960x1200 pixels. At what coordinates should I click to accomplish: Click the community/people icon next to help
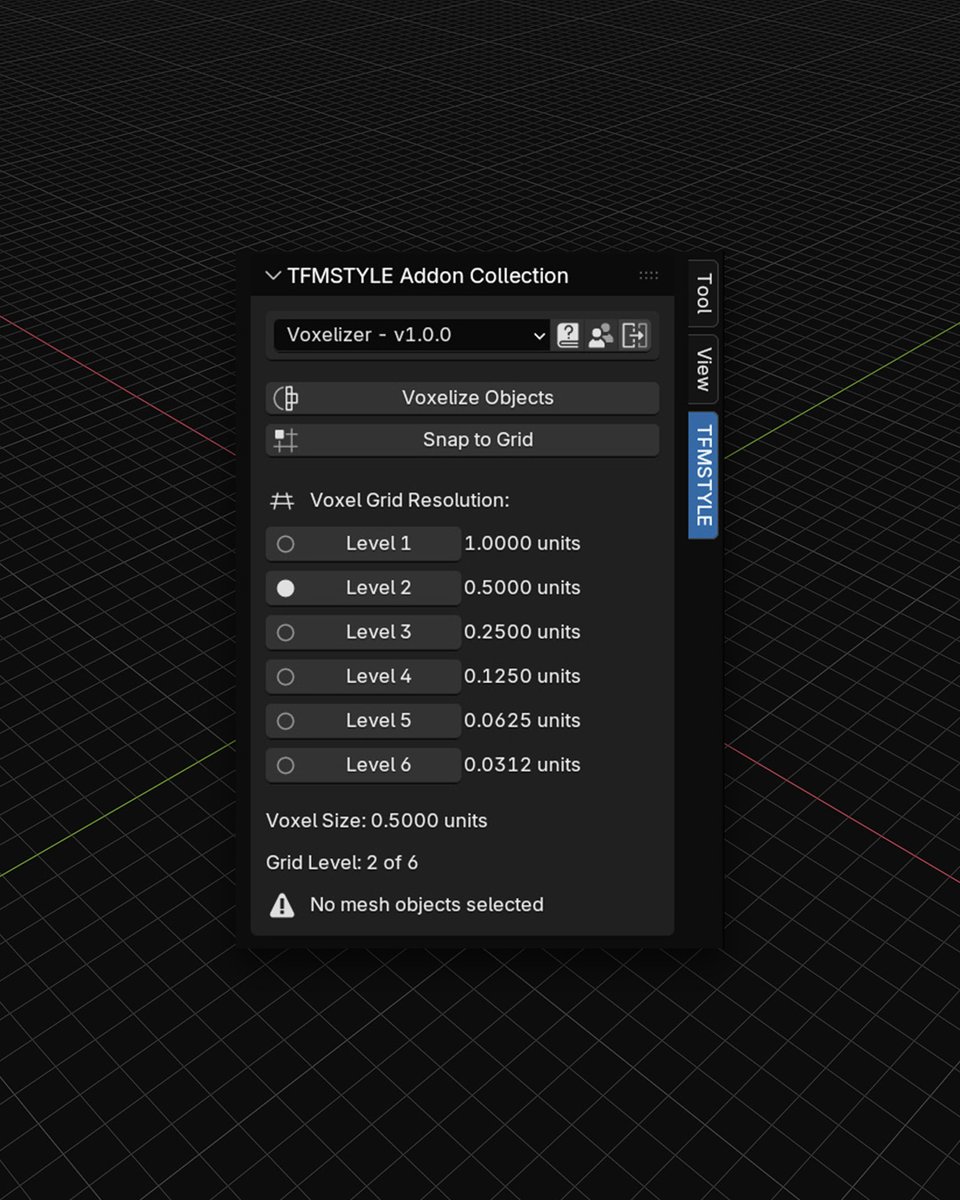(600, 335)
